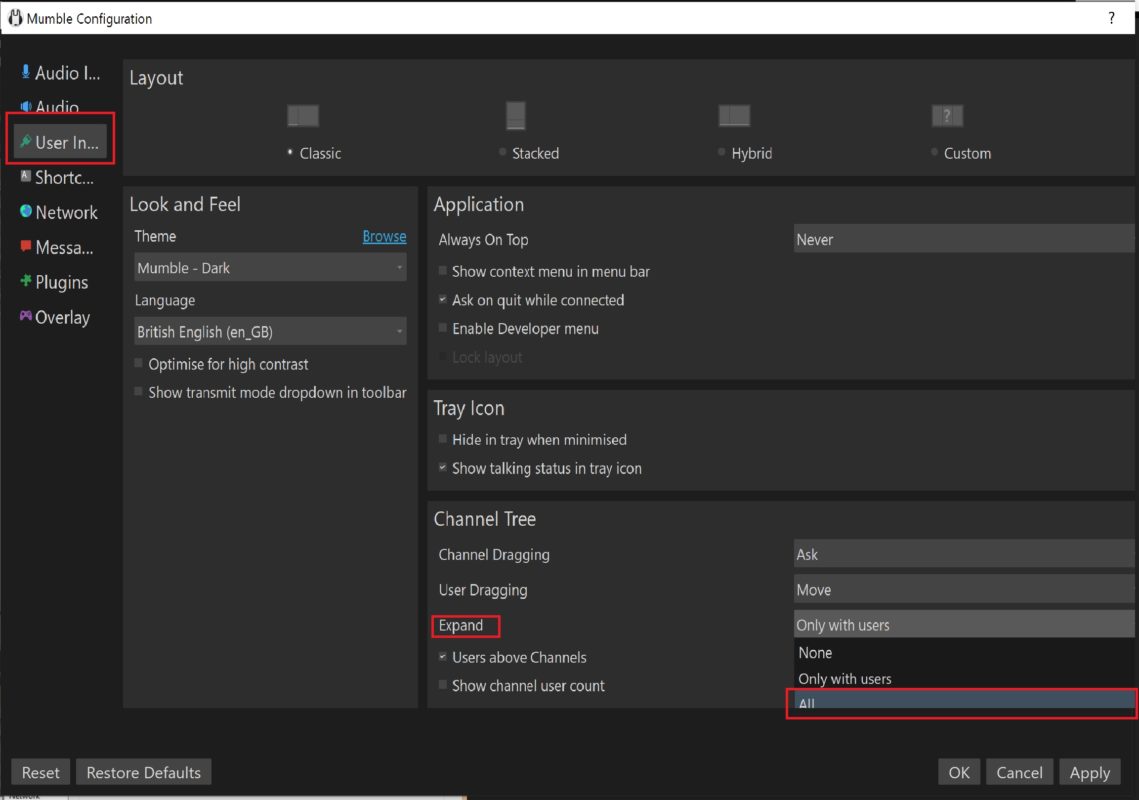Image resolution: width=1139 pixels, height=800 pixels.
Task: Enable Developer menu checkbox
Action: tap(442, 328)
